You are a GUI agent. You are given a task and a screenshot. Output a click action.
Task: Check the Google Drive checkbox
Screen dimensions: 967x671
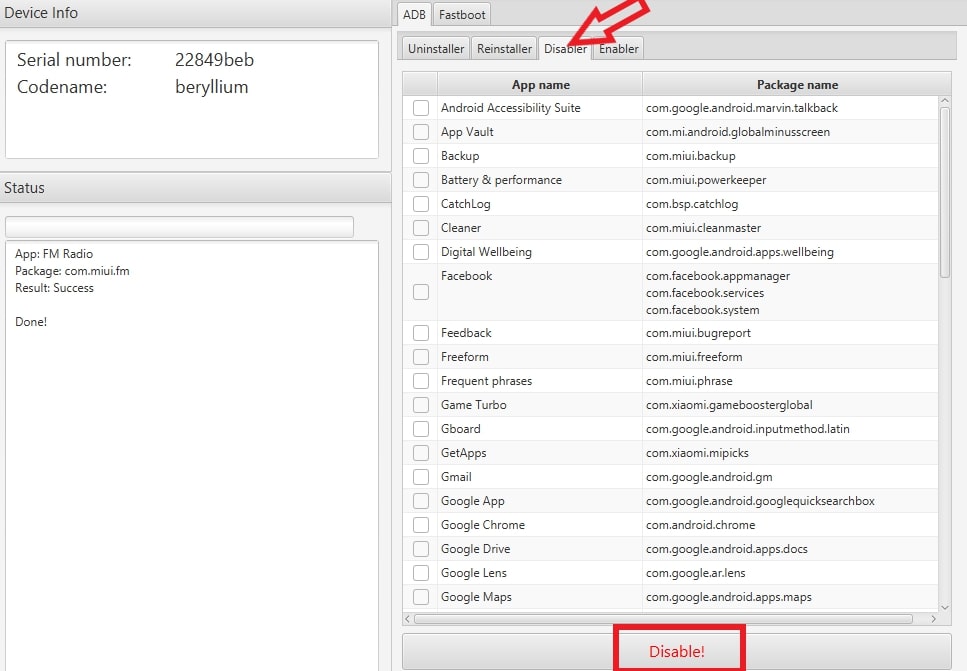tap(421, 549)
